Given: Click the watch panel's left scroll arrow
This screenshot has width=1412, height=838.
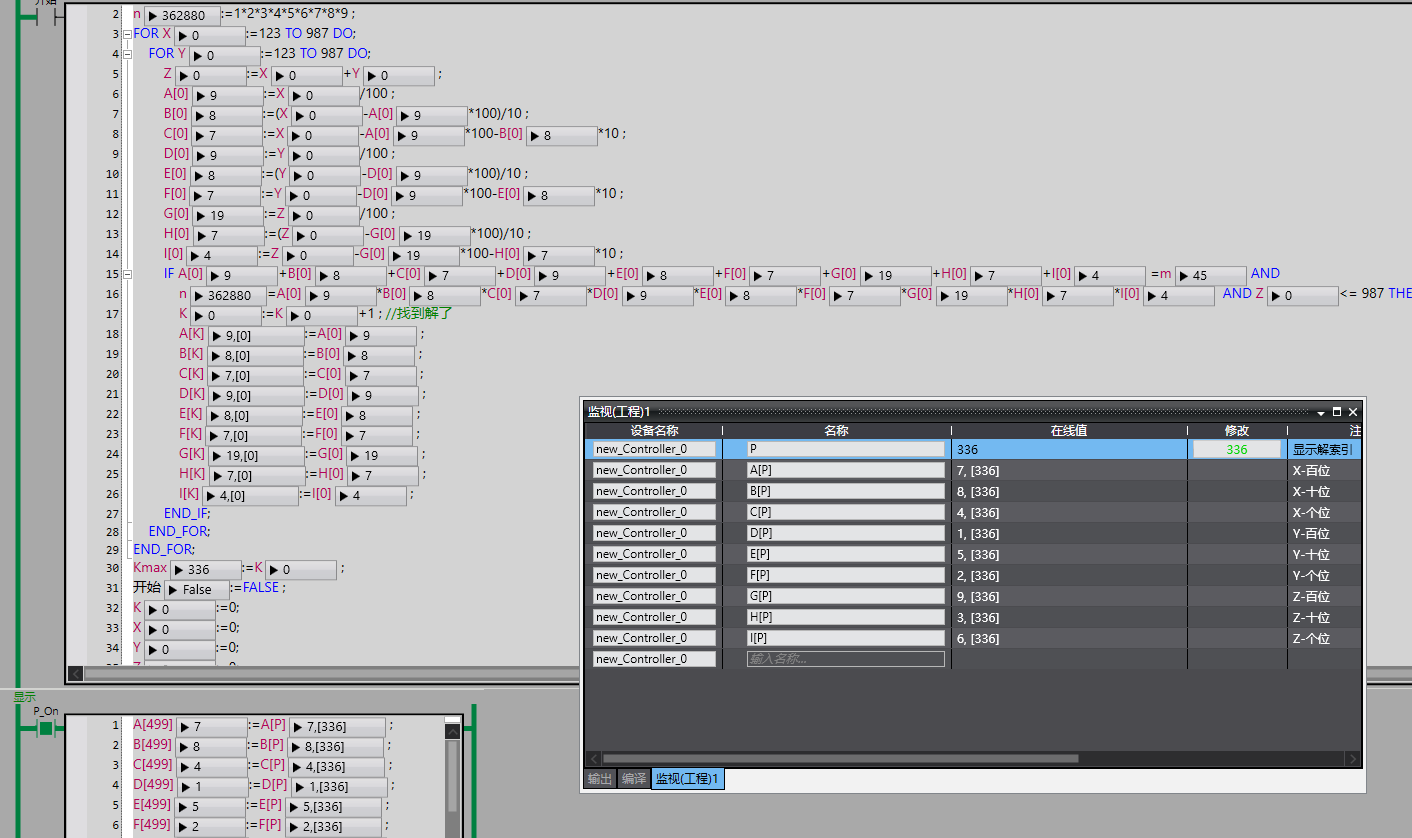Looking at the screenshot, I should [x=594, y=759].
